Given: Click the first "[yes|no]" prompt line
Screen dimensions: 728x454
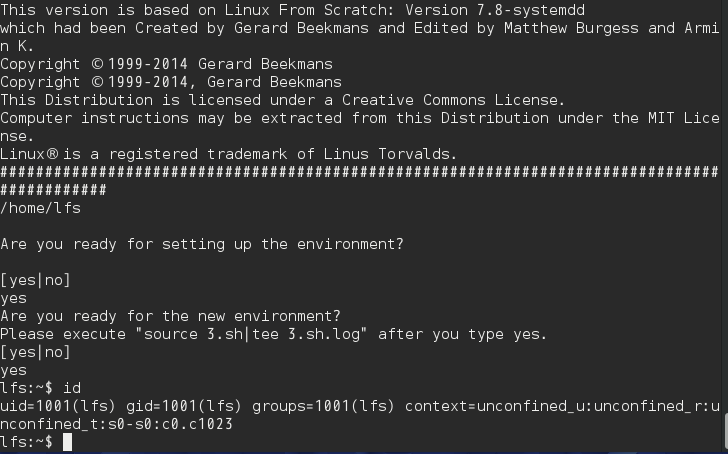Looking at the screenshot, I should point(35,280).
